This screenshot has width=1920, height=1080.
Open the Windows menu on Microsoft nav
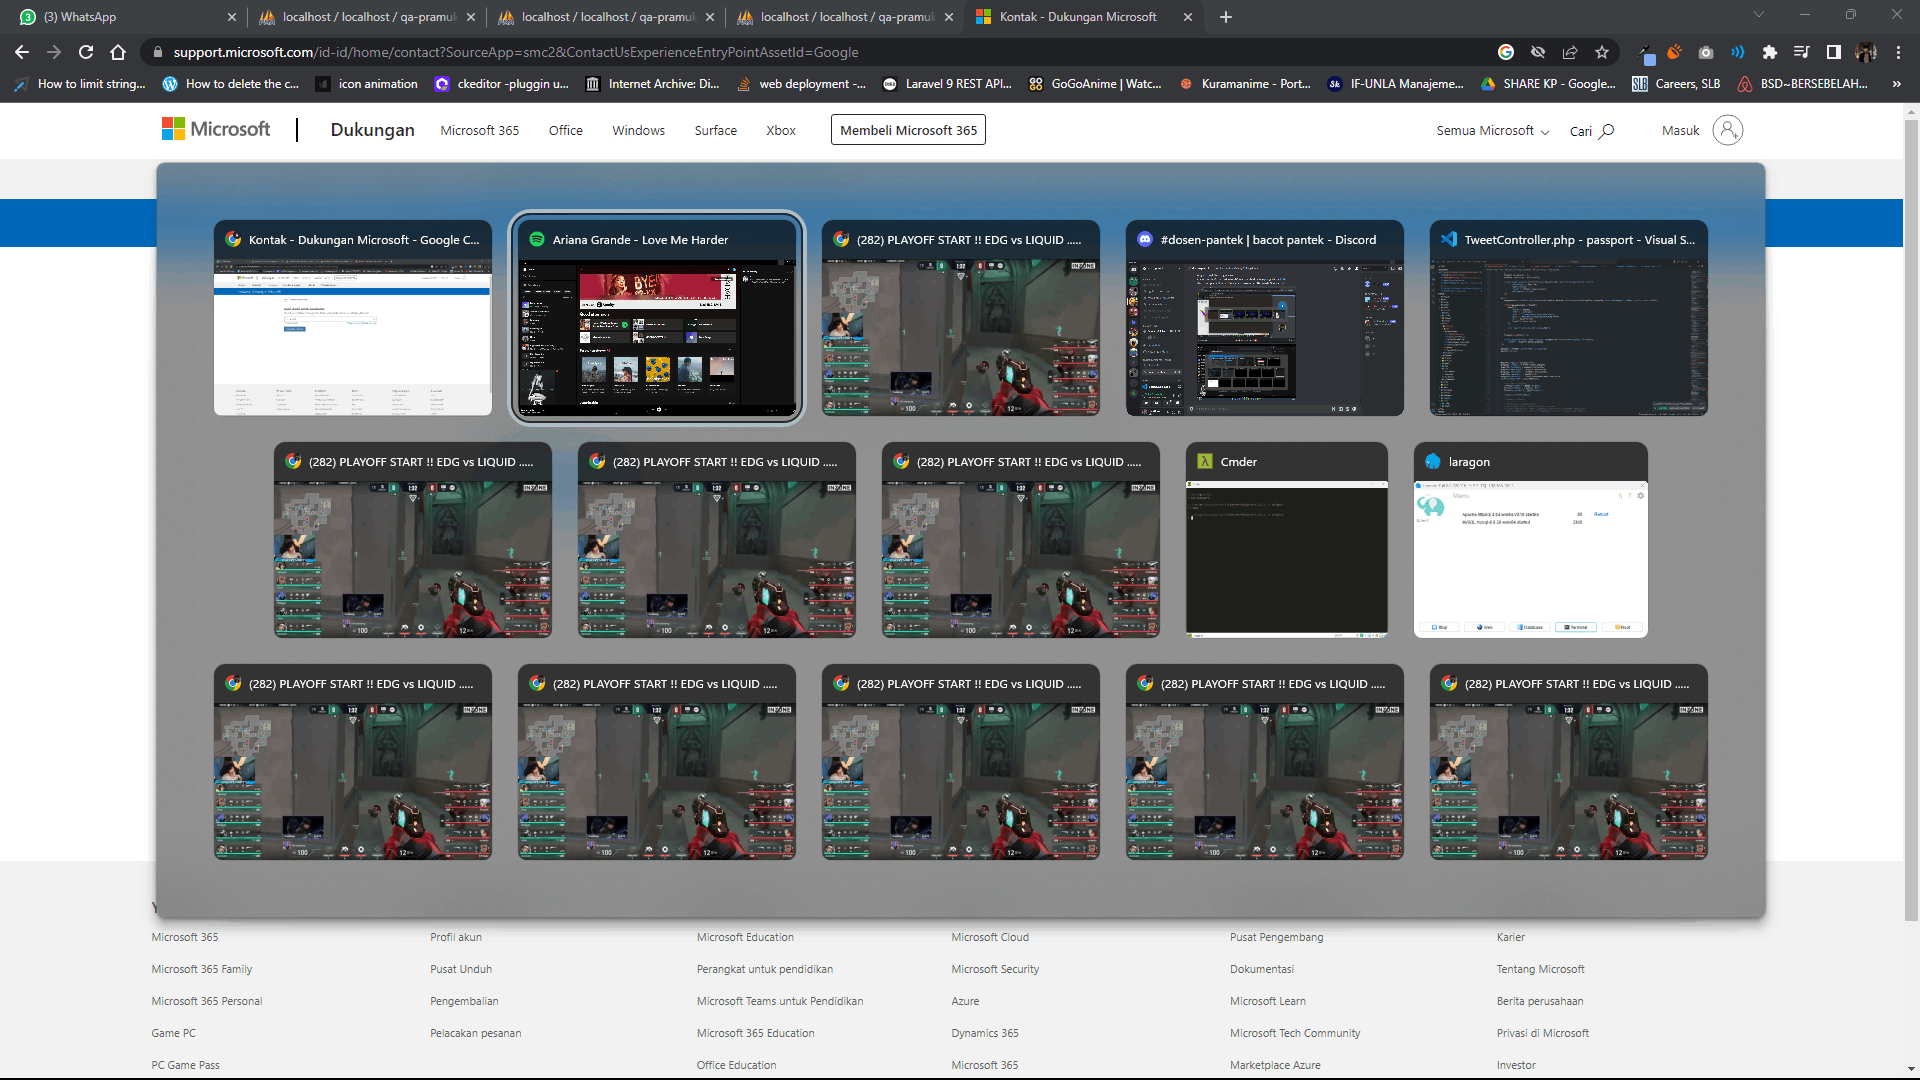coord(638,131)
